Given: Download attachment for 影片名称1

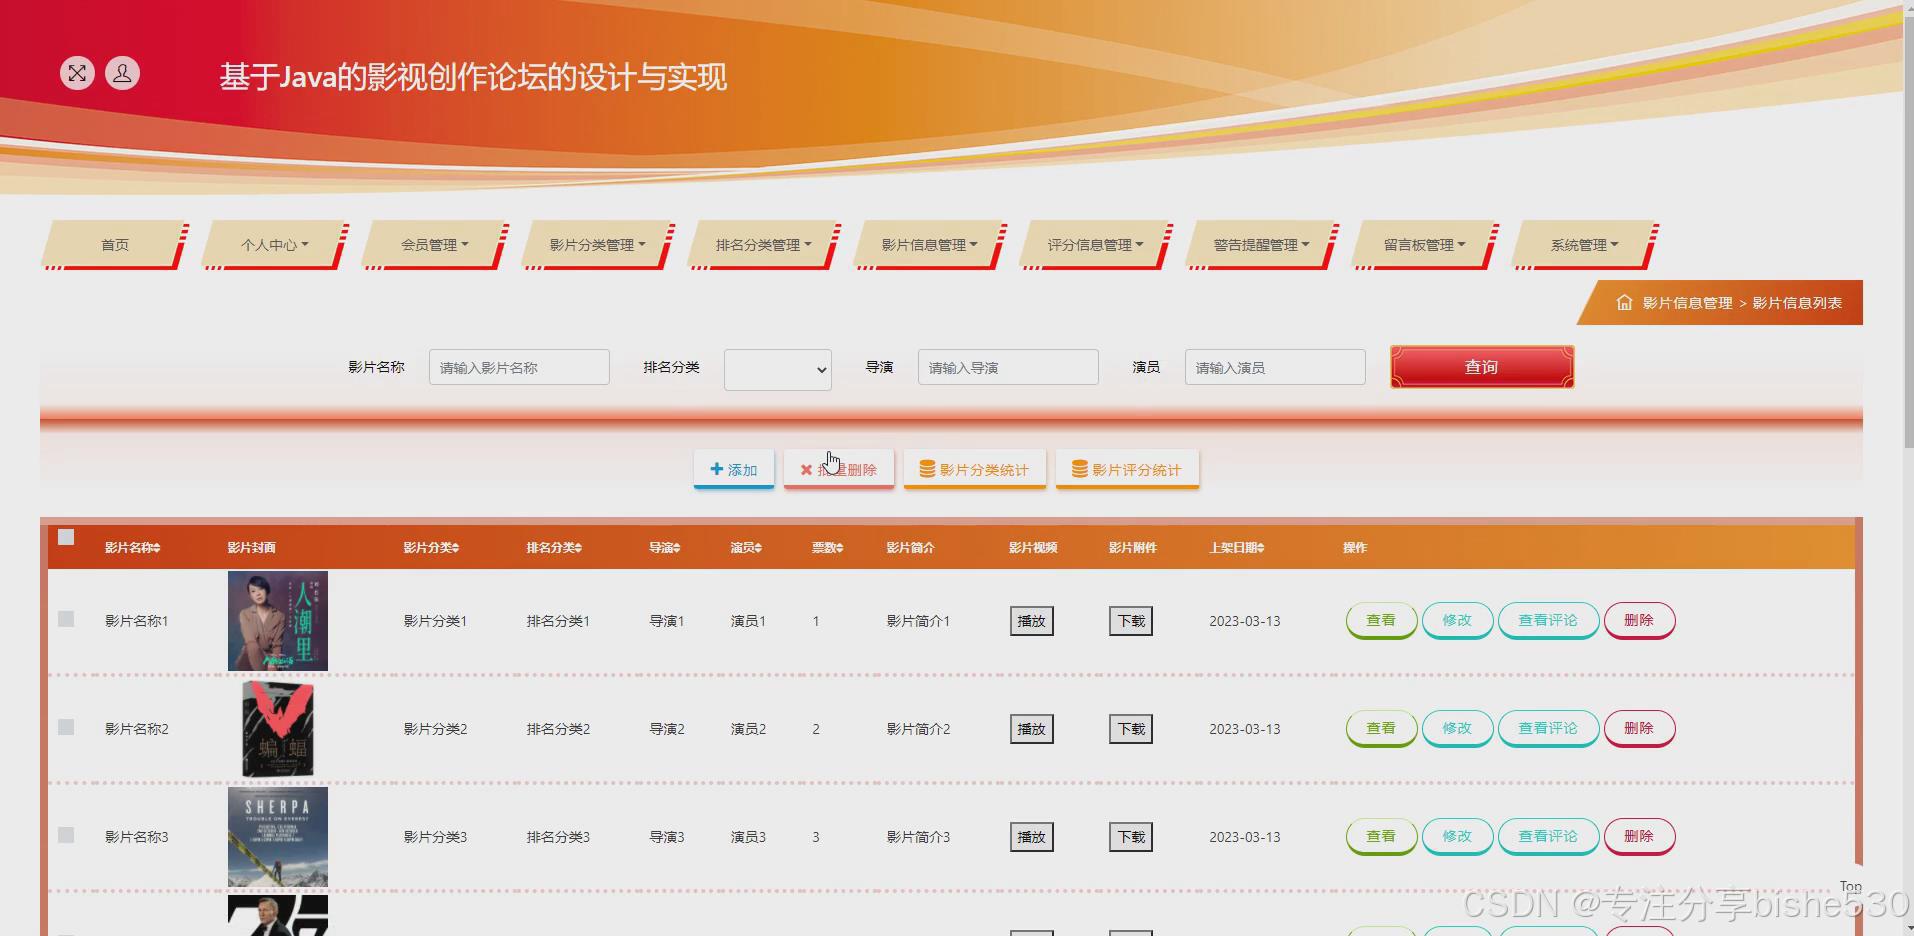Looking at the screenshot, I should (x=1131, y=621).
